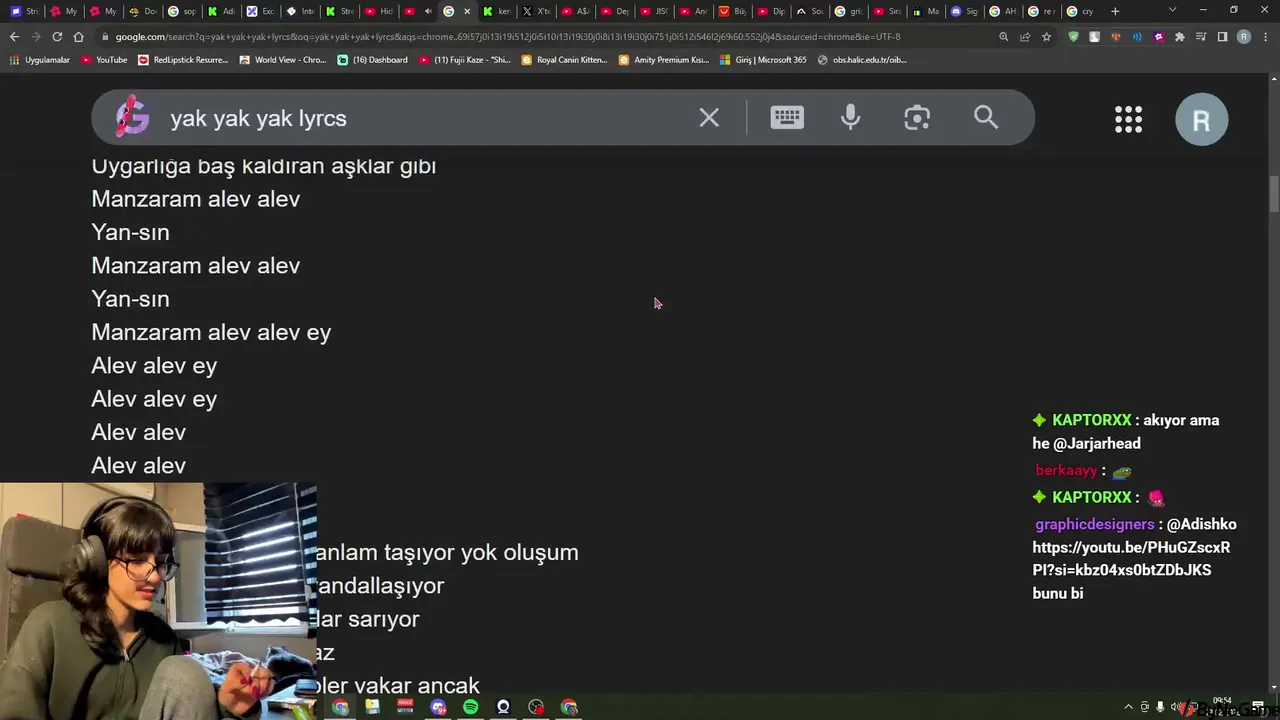Viewport: 1280px width, 720px height.
Task: Start a voice search with the microphone
Action: point(851,118)
